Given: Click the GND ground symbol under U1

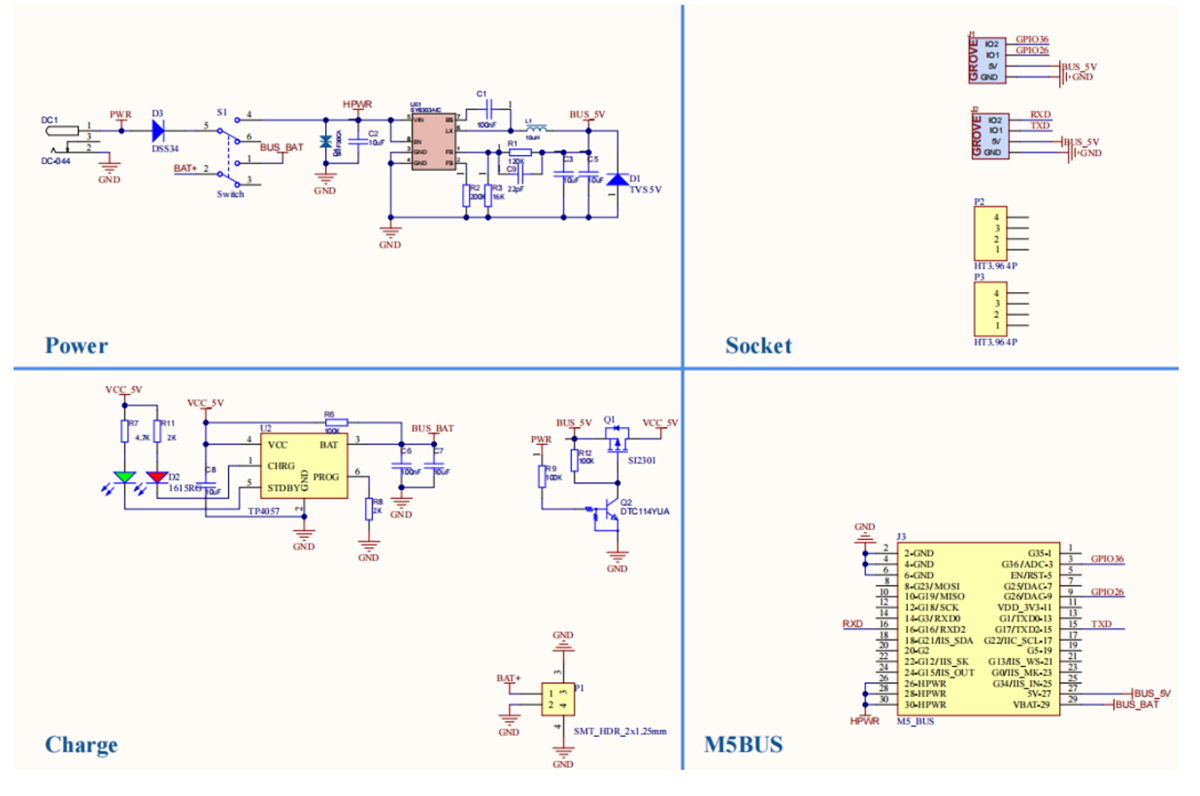Looking at the screenshot, I should (x=390, y=232).
